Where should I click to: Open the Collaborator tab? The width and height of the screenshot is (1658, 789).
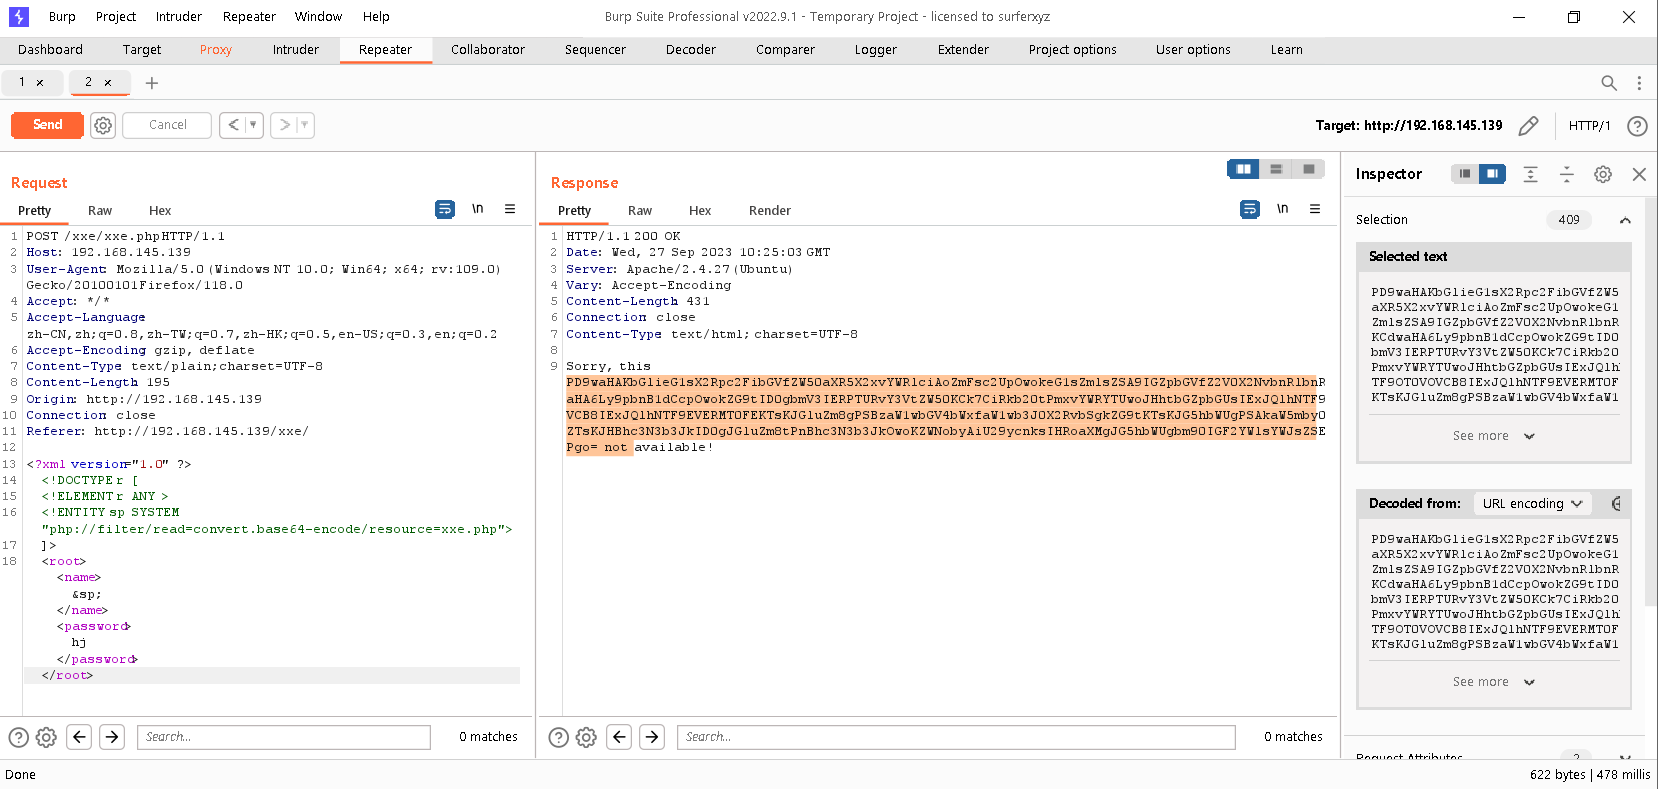[488, 50]
